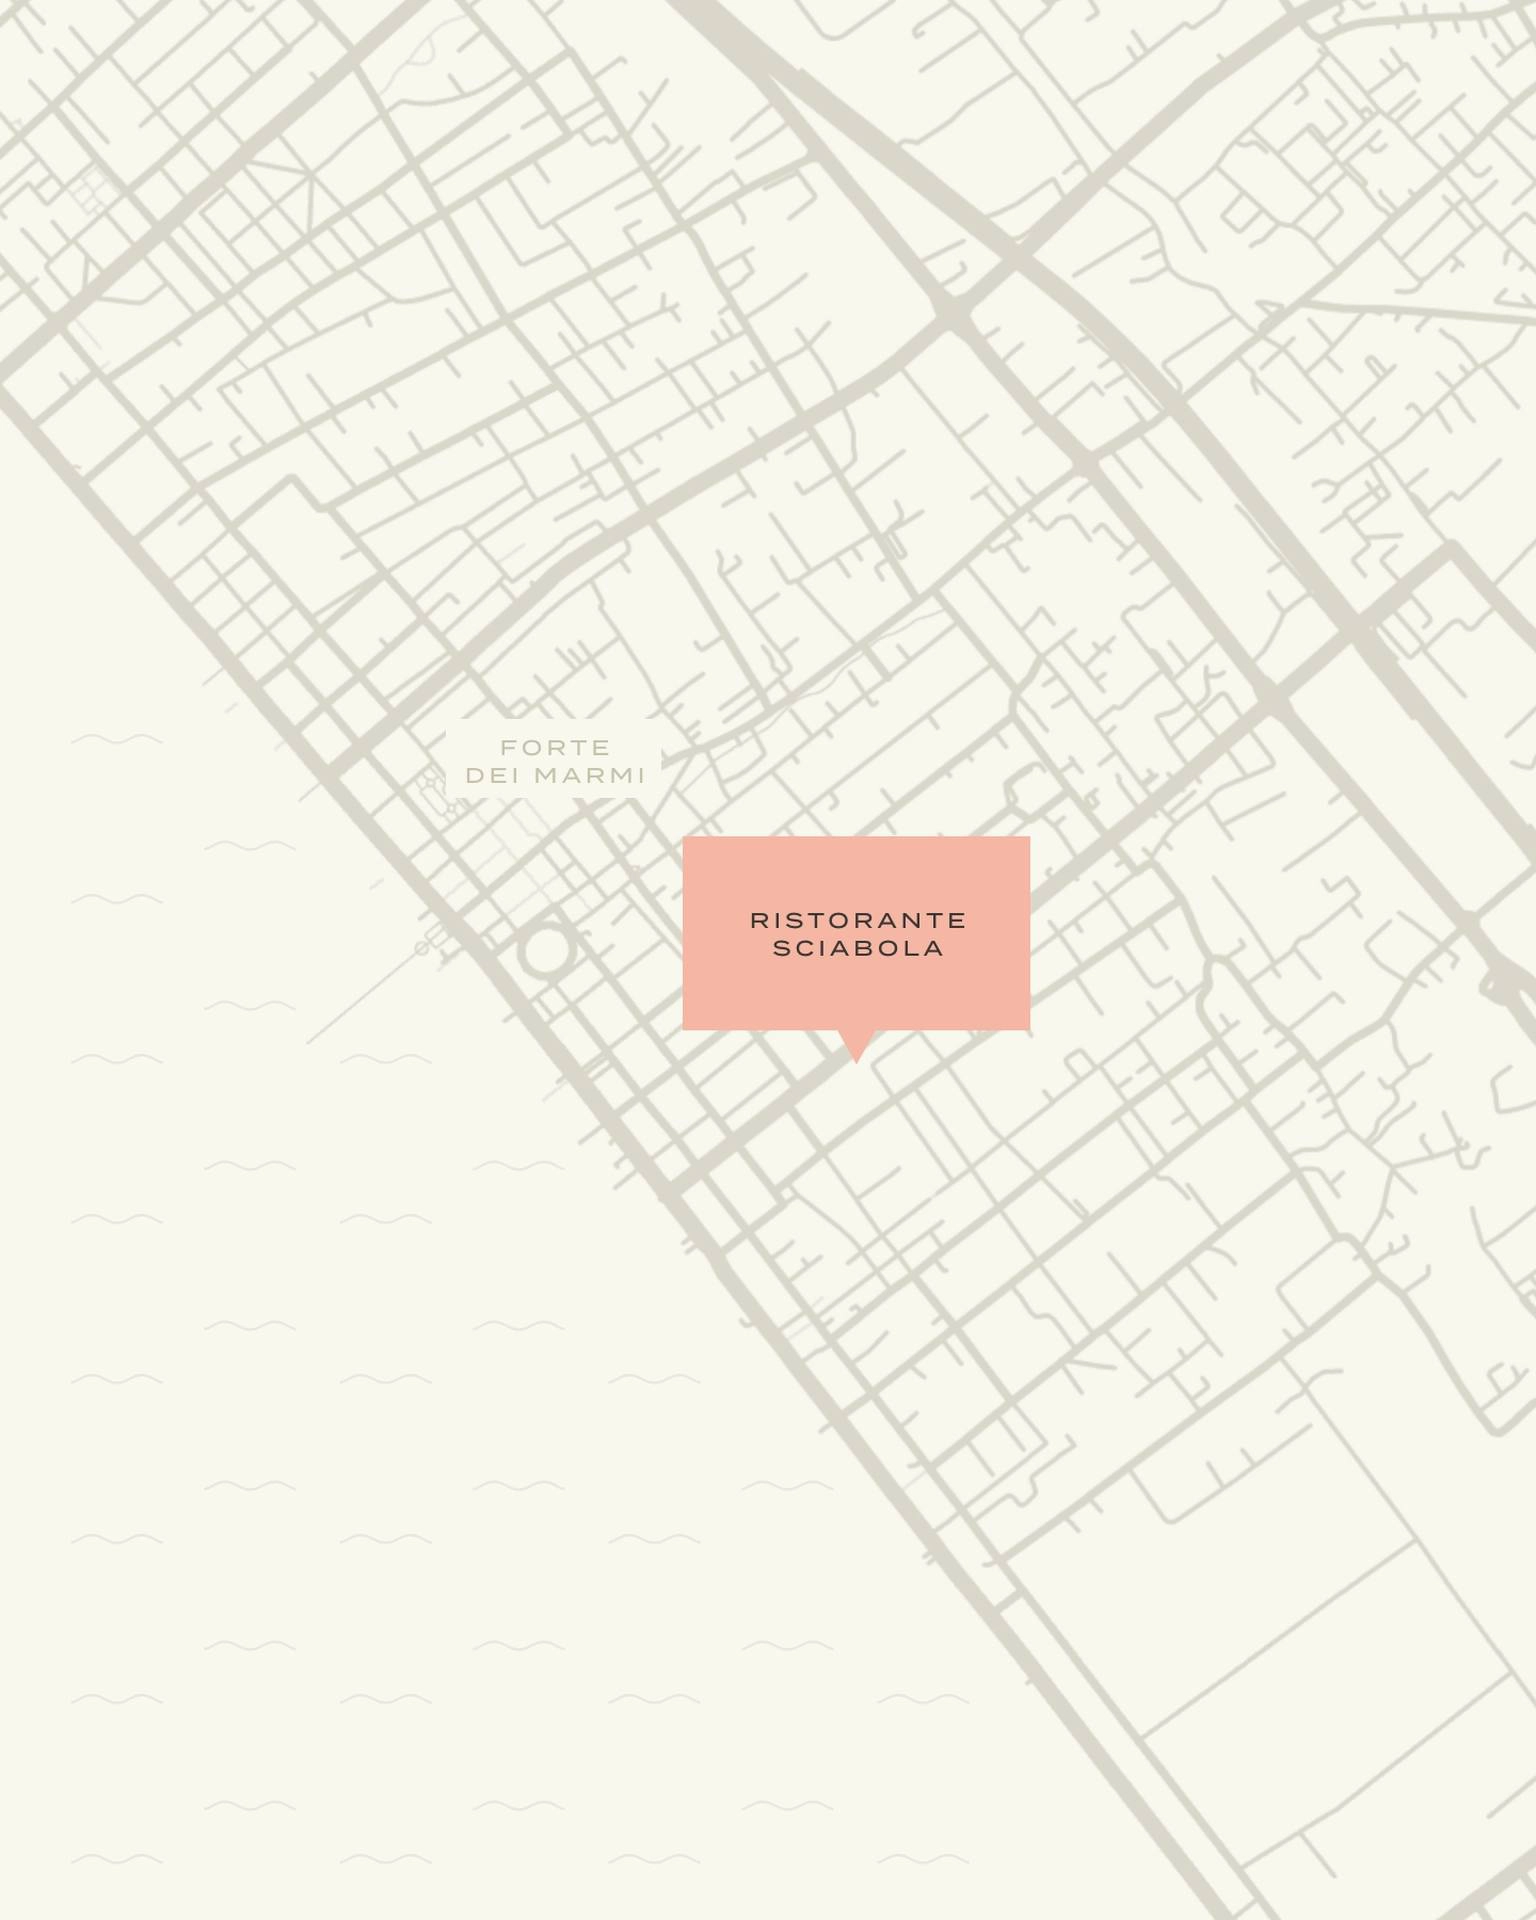Viewport: 1536px width, 1920px height.
Task: Click the empty pink area below the Sciabola text
Action: (x=856, y=995)
